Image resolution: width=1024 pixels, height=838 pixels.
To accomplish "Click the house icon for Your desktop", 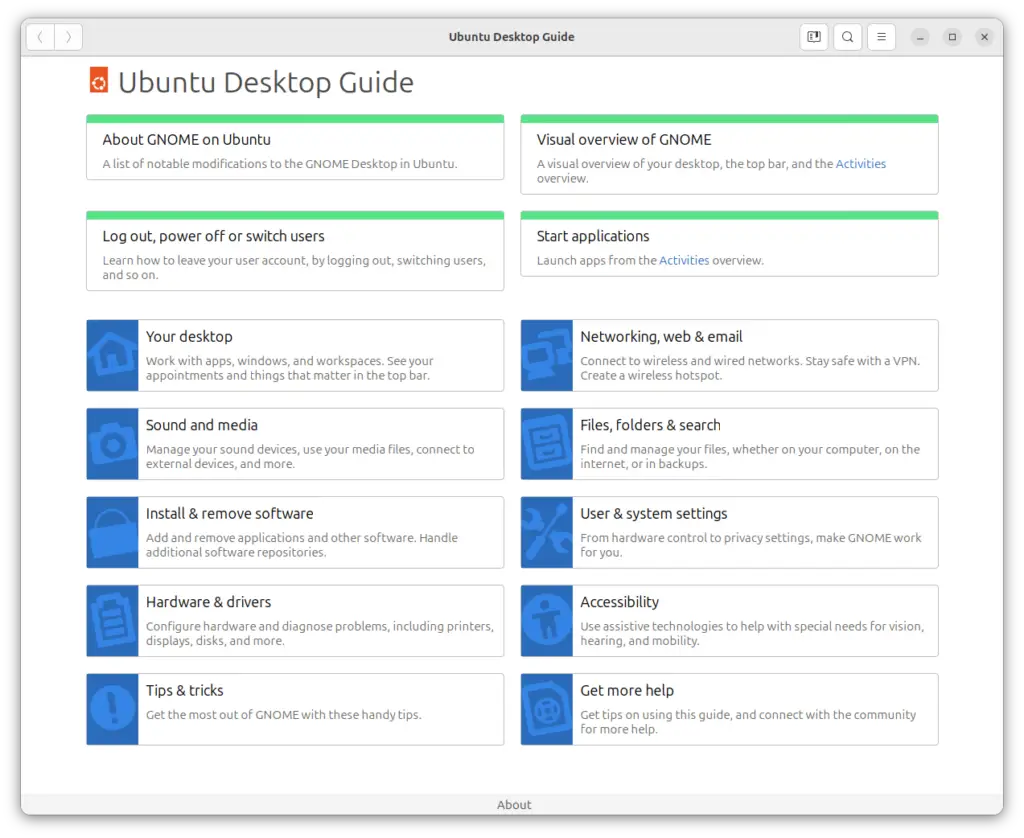I will click(112, 355).
